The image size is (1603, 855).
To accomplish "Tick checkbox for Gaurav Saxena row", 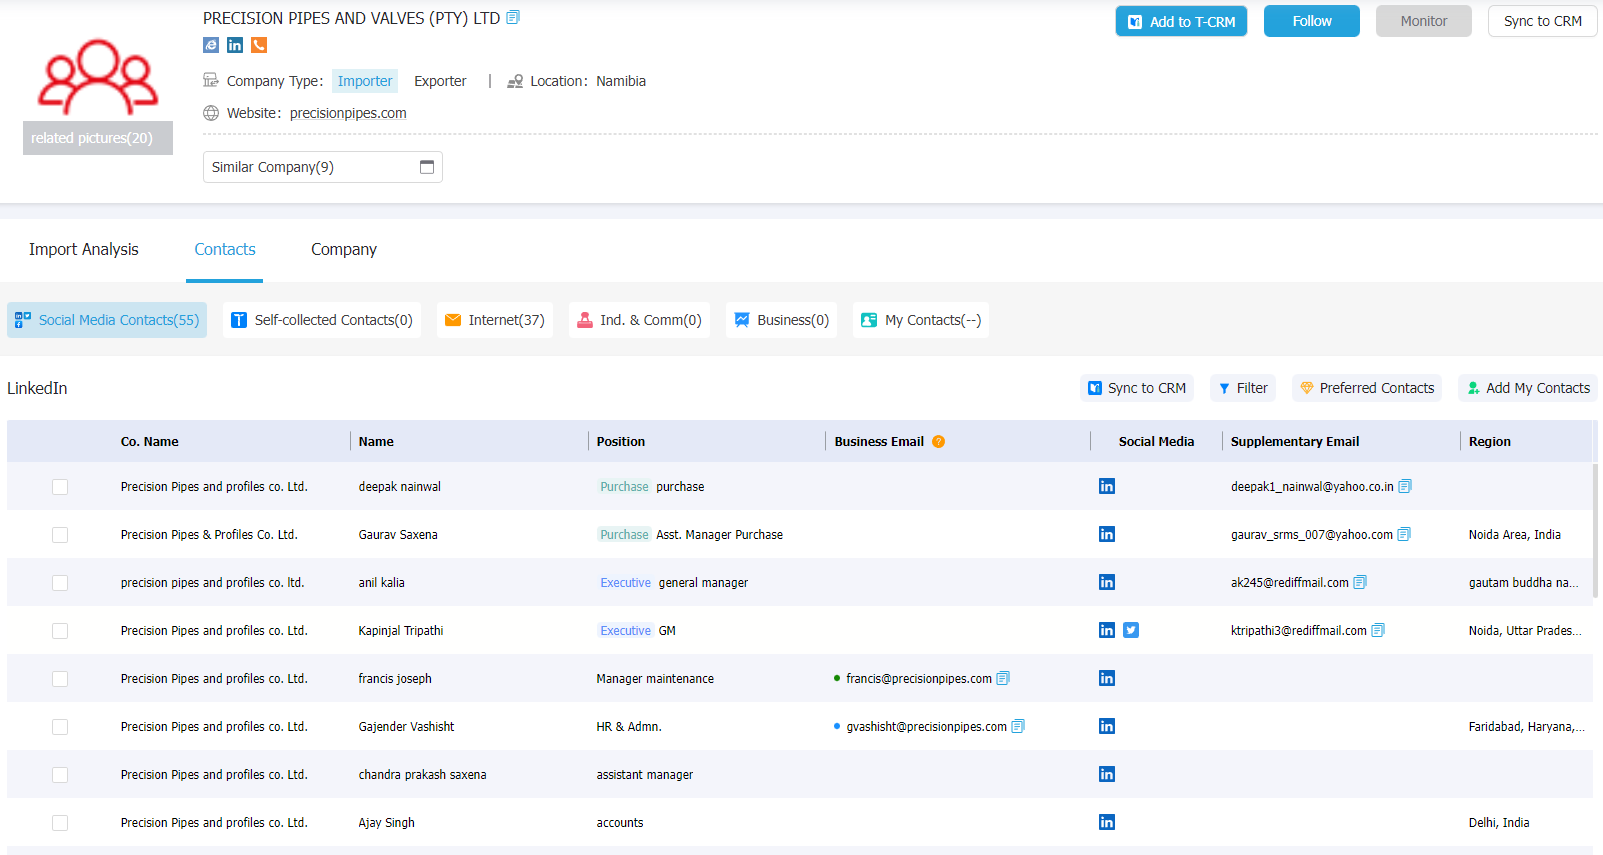I will pyautogui.click(x=60, y=535).
